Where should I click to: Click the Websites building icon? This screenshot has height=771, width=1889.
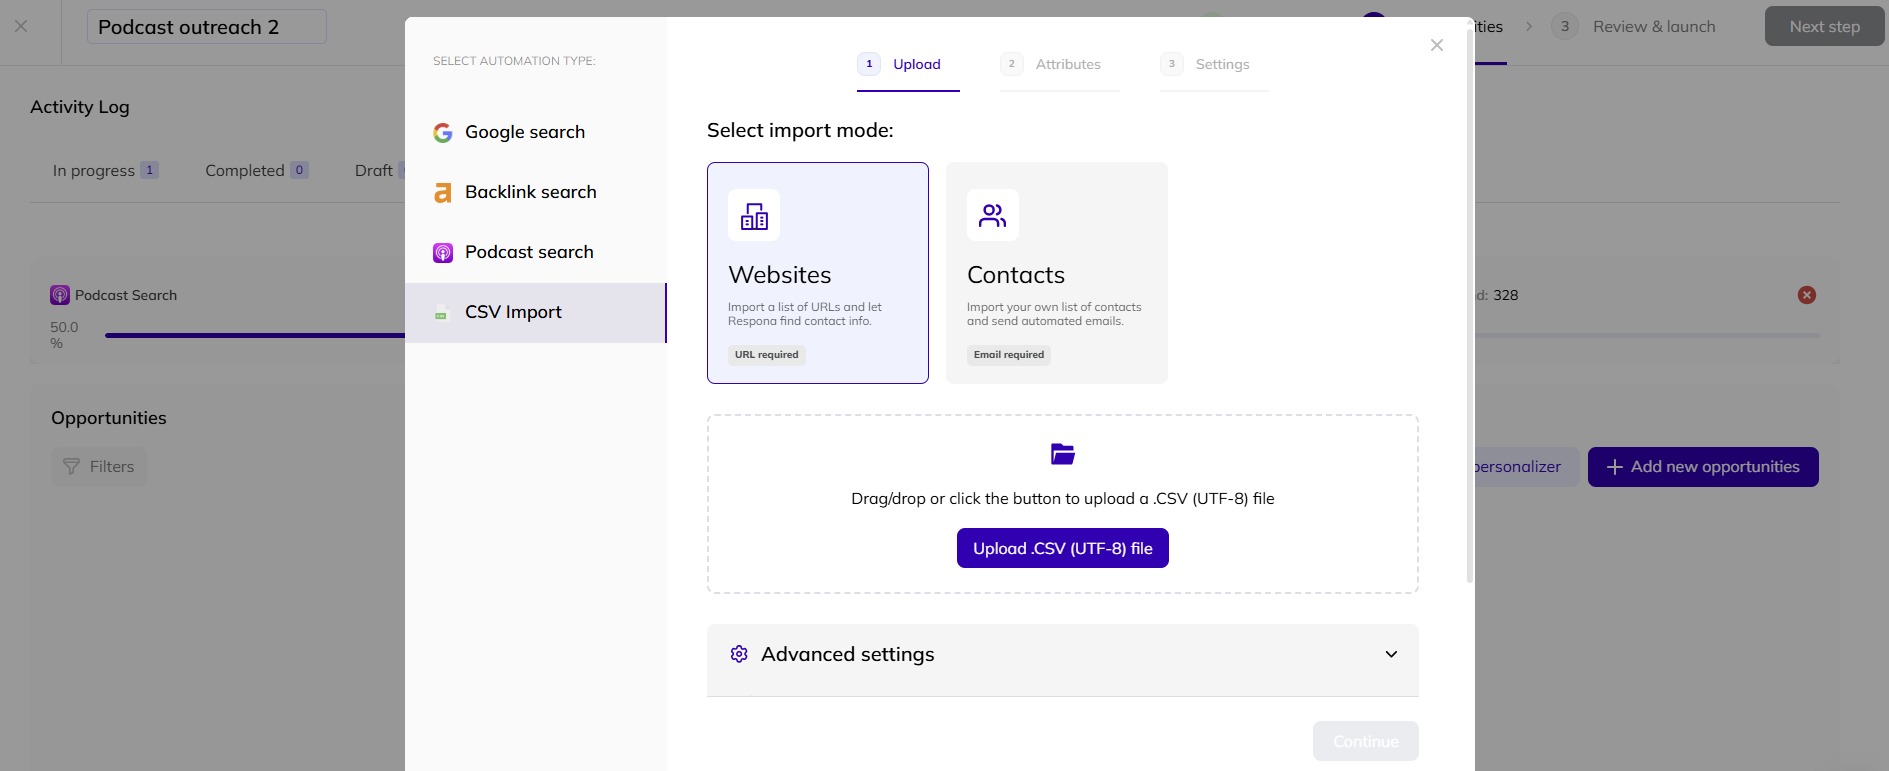(x=754, y=216)
